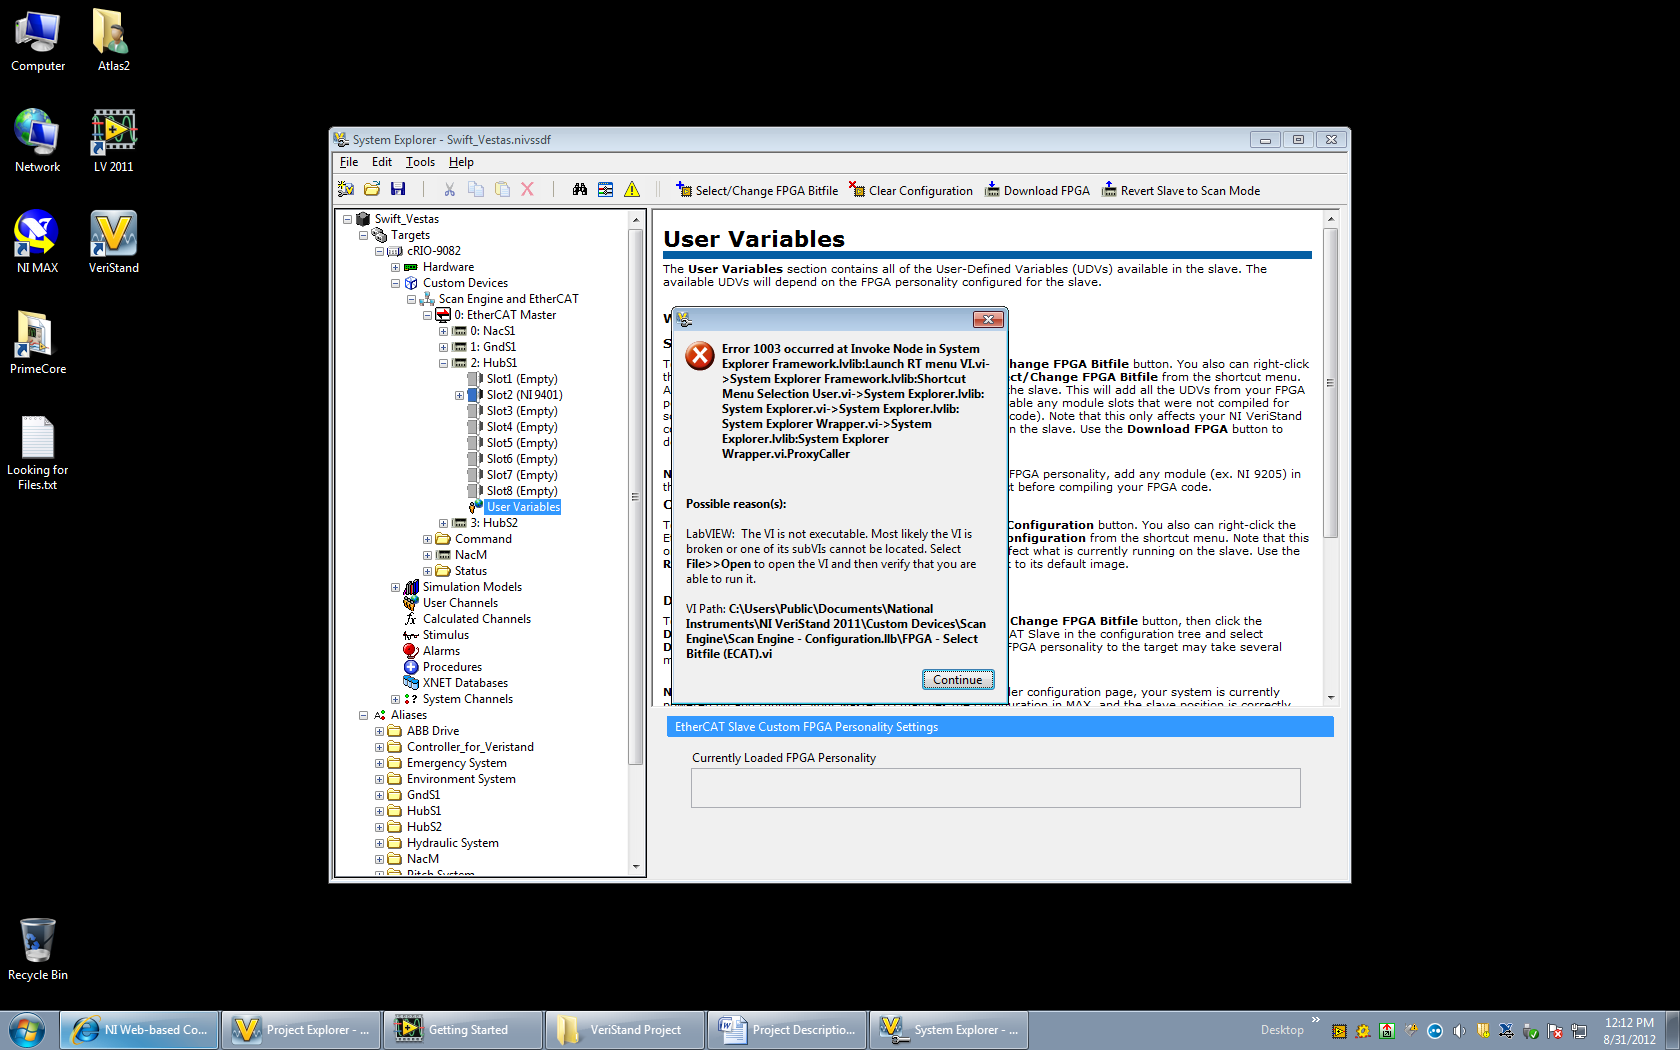Select XNET Databases tree item

coord(465,683)
